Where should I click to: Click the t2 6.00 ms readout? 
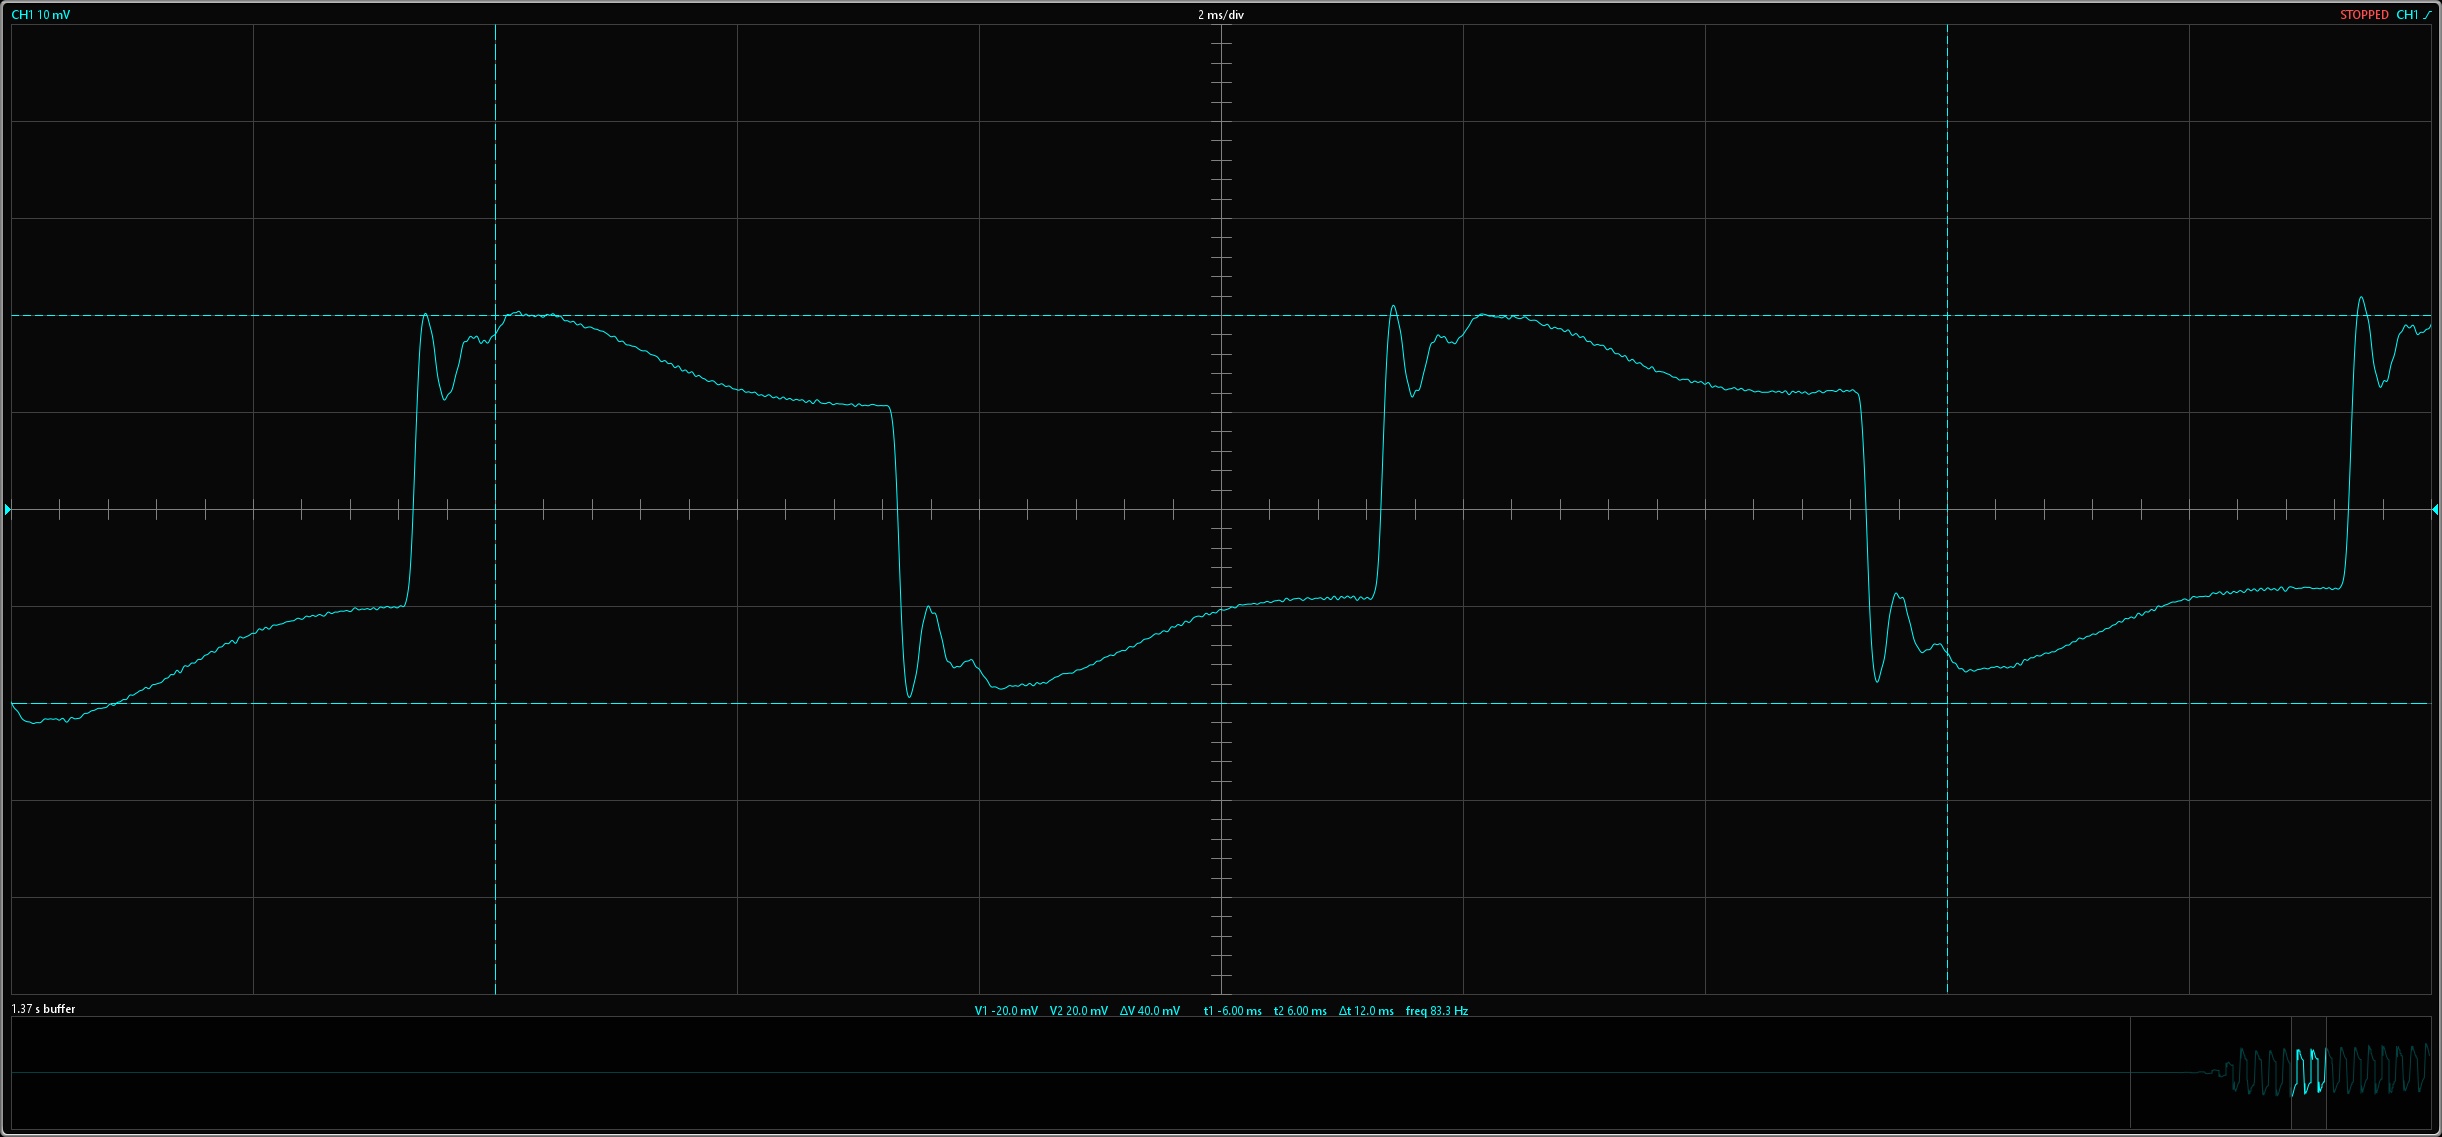coord(1300,1011)
